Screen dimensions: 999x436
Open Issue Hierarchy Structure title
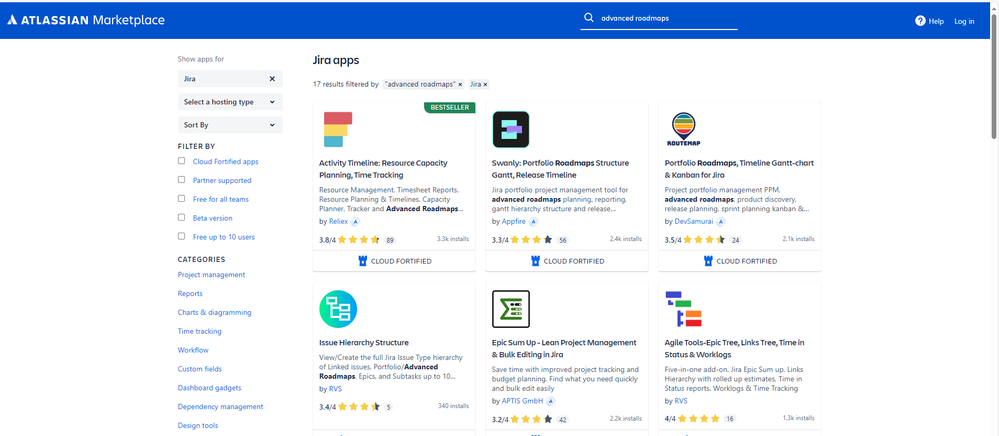coord(364,343)
